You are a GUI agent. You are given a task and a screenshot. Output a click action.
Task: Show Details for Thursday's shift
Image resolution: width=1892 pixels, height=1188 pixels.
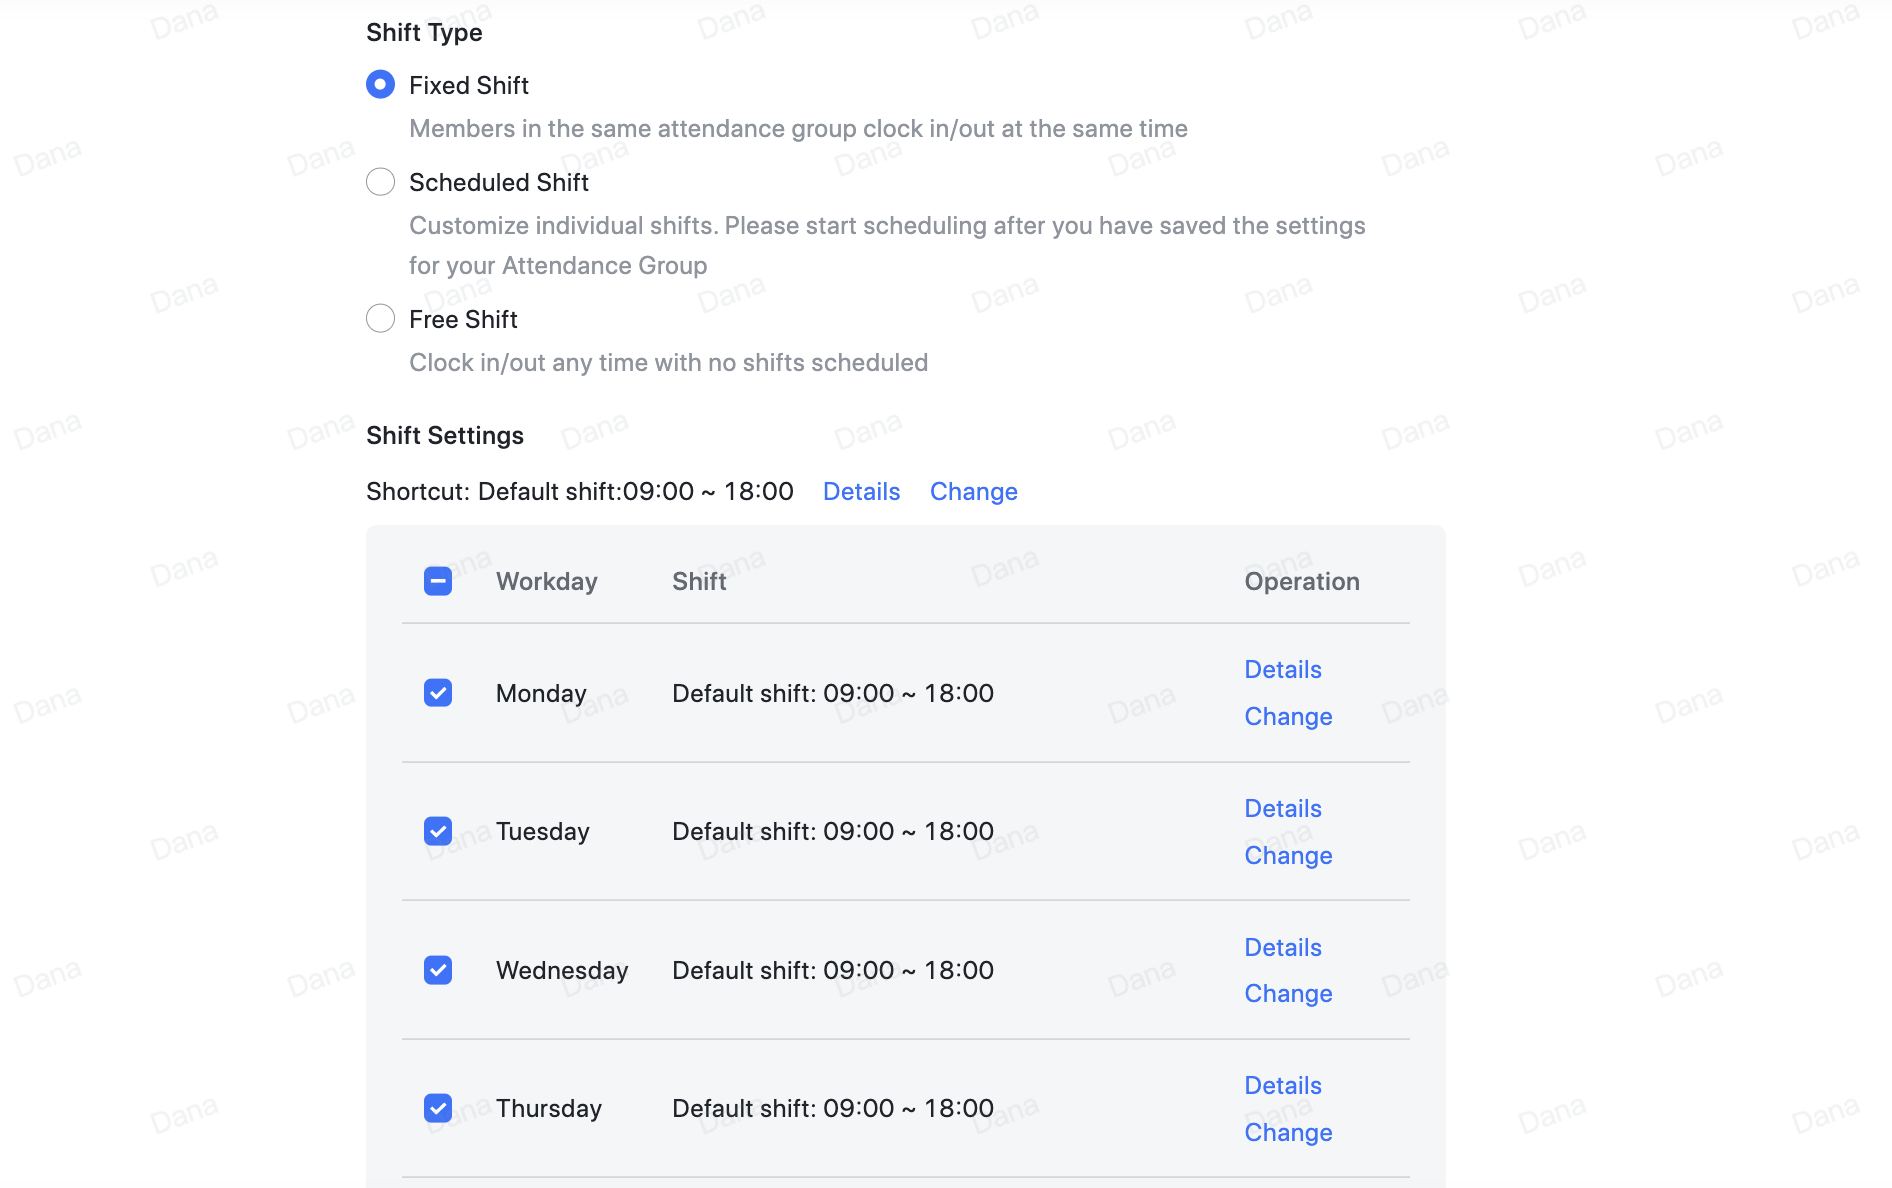[1282, 1085]
